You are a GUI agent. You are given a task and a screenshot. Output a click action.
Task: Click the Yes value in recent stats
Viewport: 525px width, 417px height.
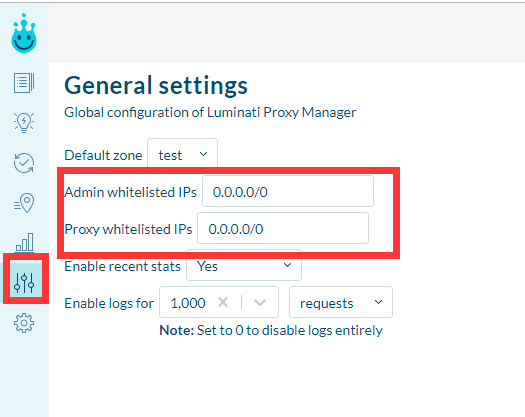[x=207, y=266]
